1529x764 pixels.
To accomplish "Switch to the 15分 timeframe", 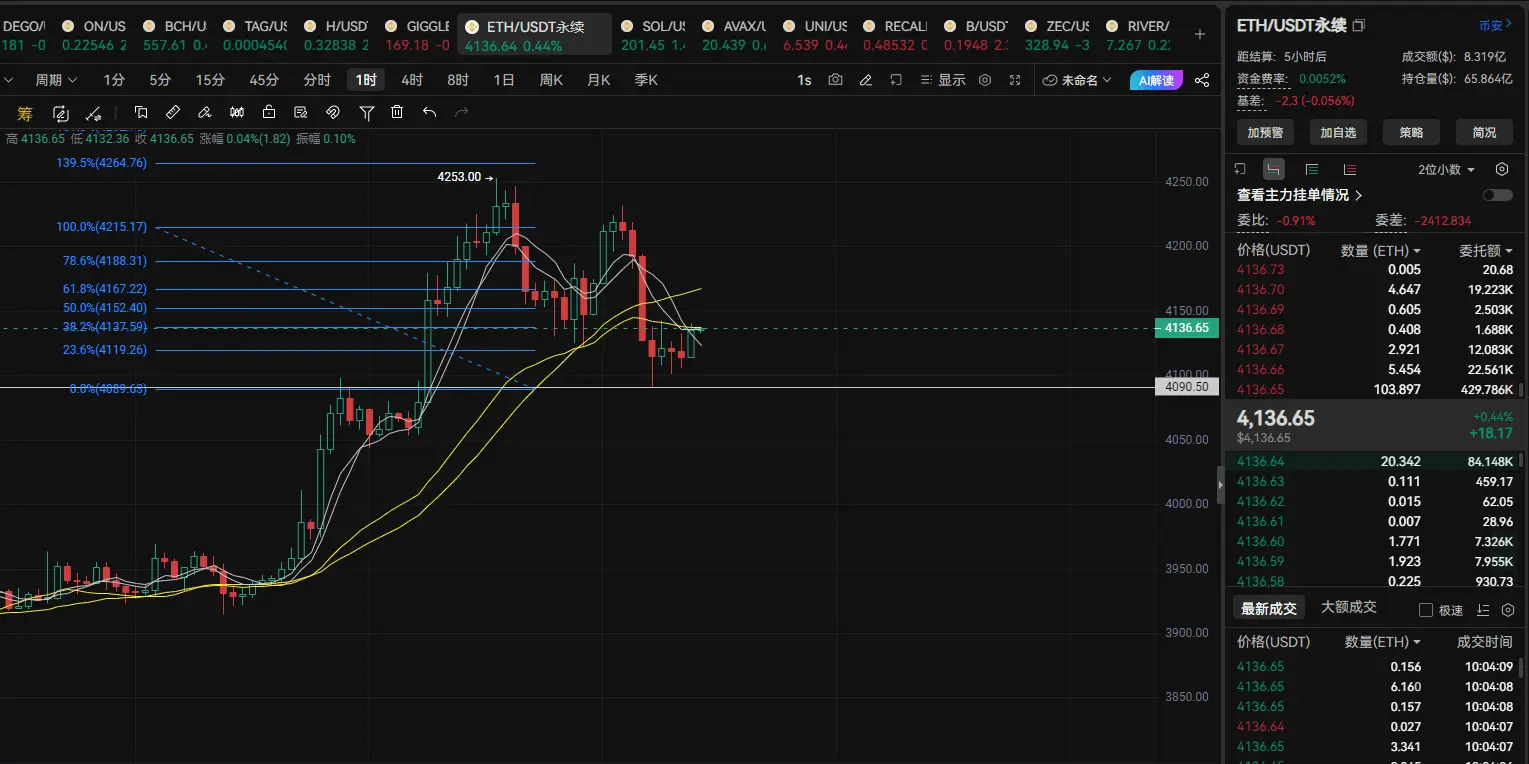I will [210, 80].
